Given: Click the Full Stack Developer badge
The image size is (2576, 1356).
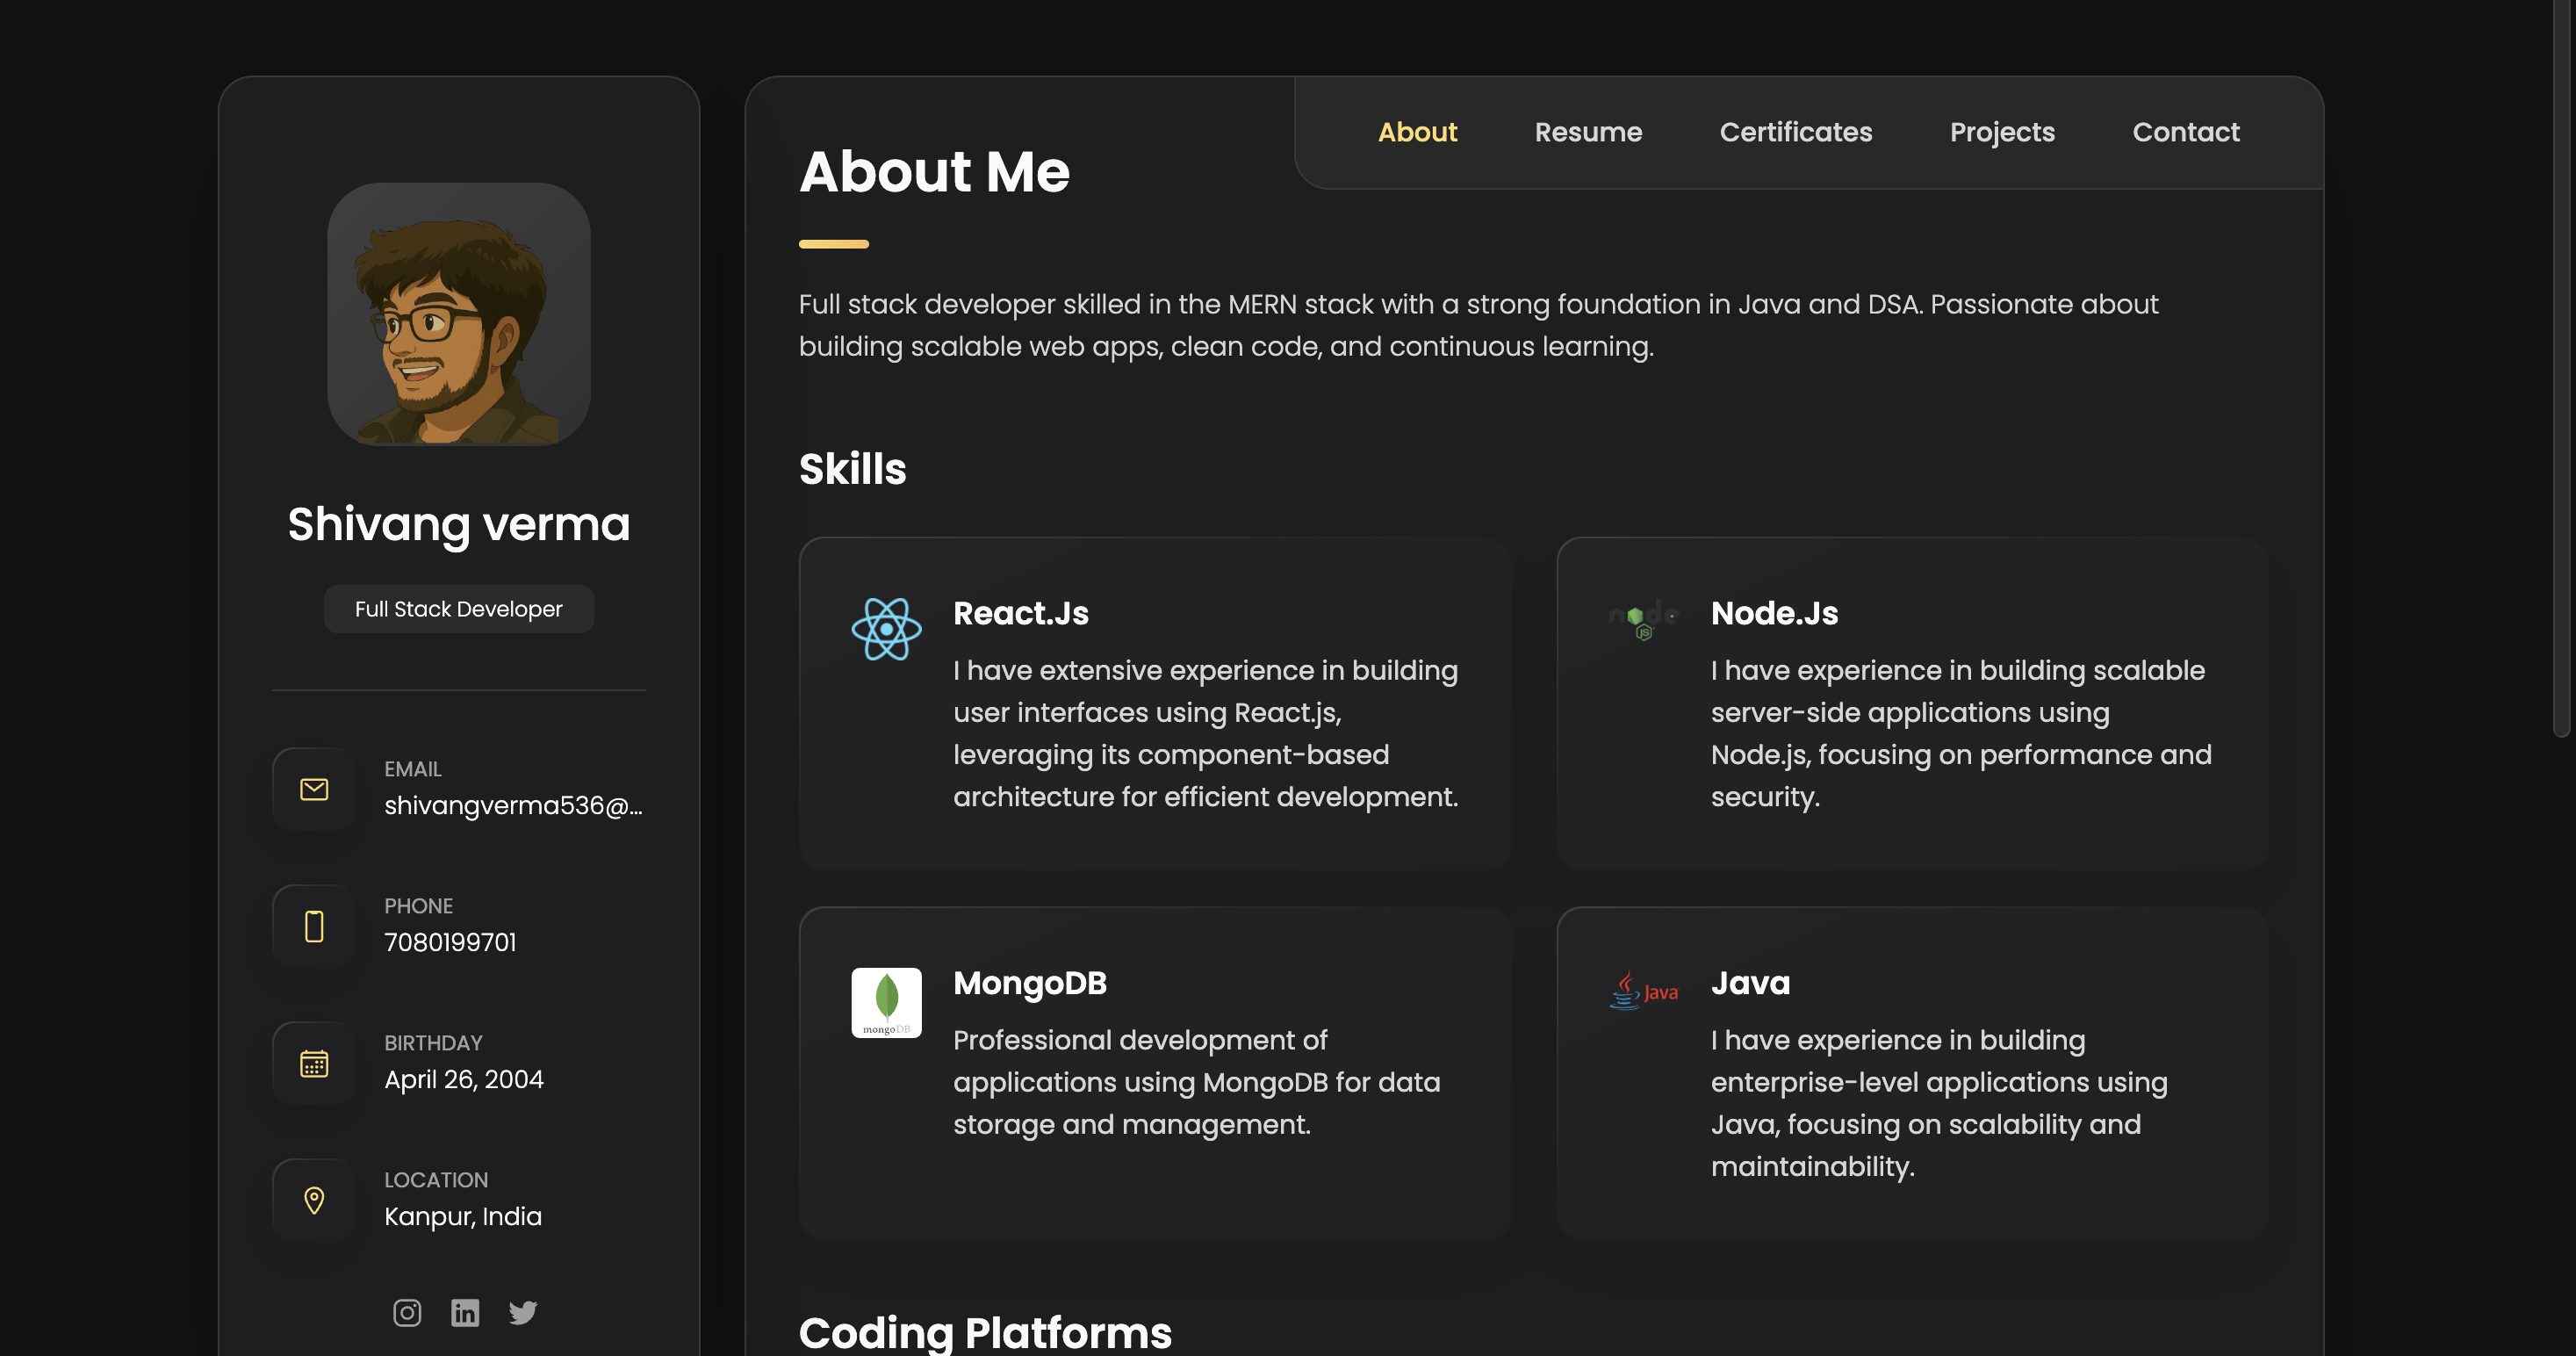Looking at the screenshot, I should tap(459, 609).
